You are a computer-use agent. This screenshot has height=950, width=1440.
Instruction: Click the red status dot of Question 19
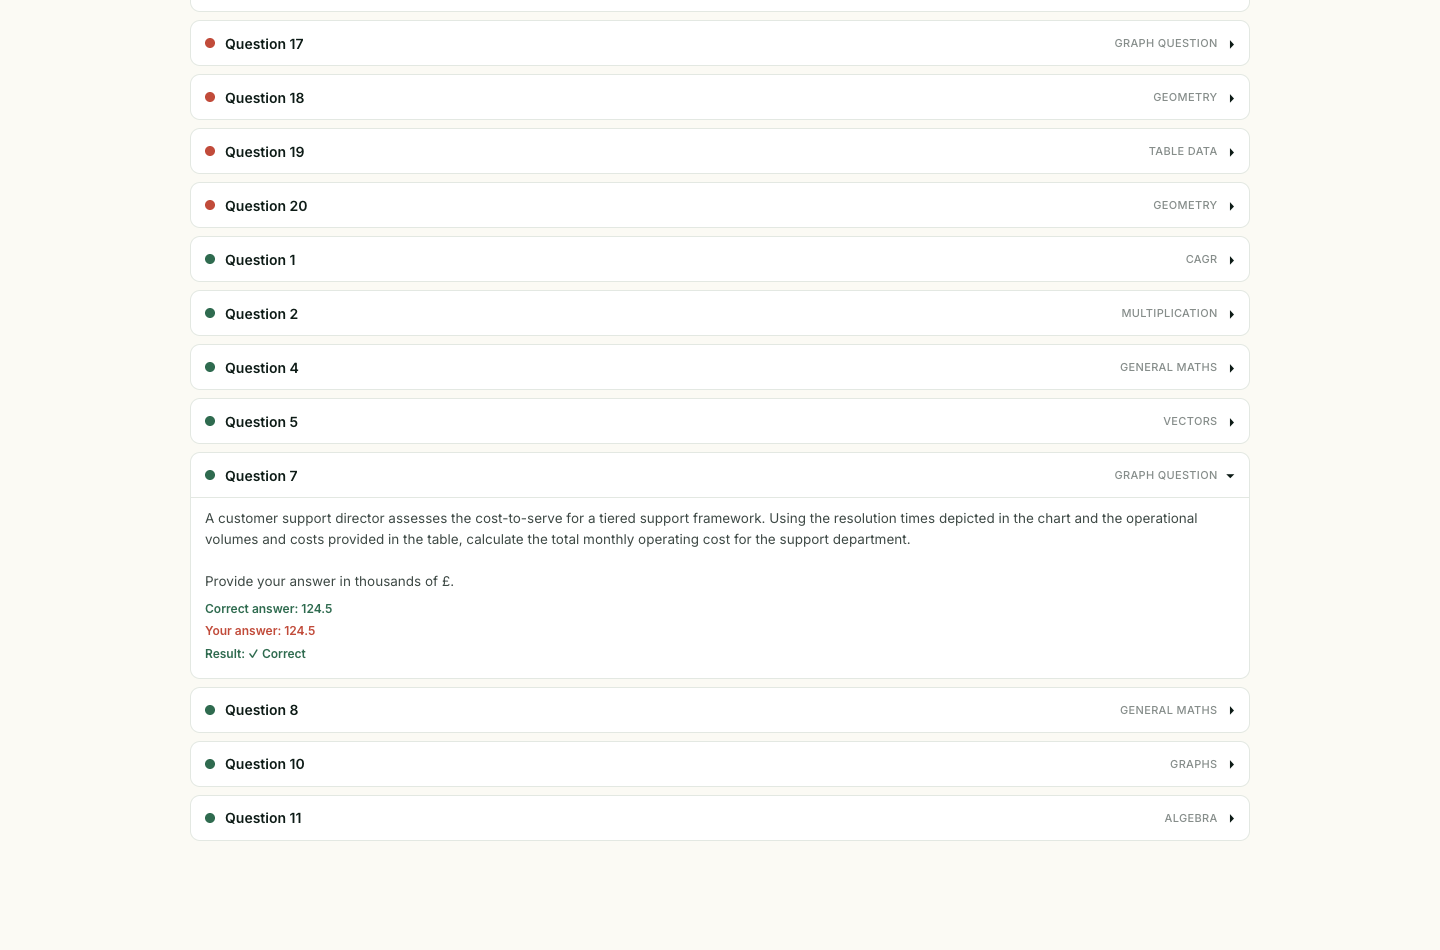pyautogui.click(x=210, y=151)
